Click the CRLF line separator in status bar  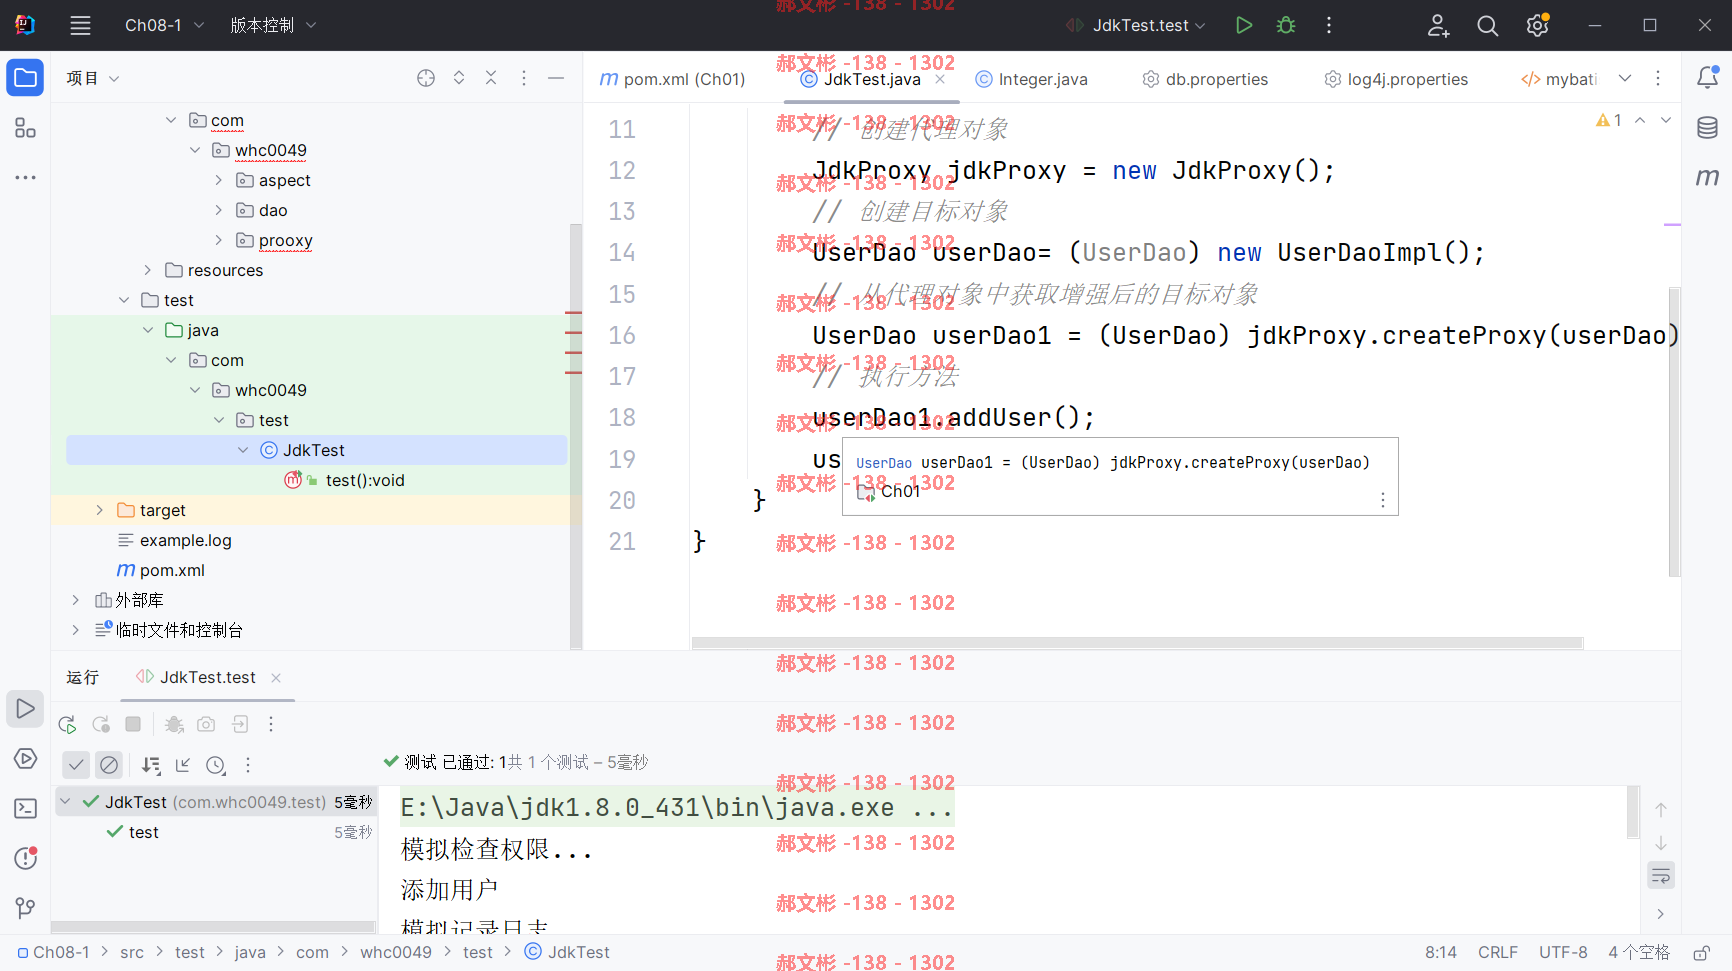(x=1498, y=953)
